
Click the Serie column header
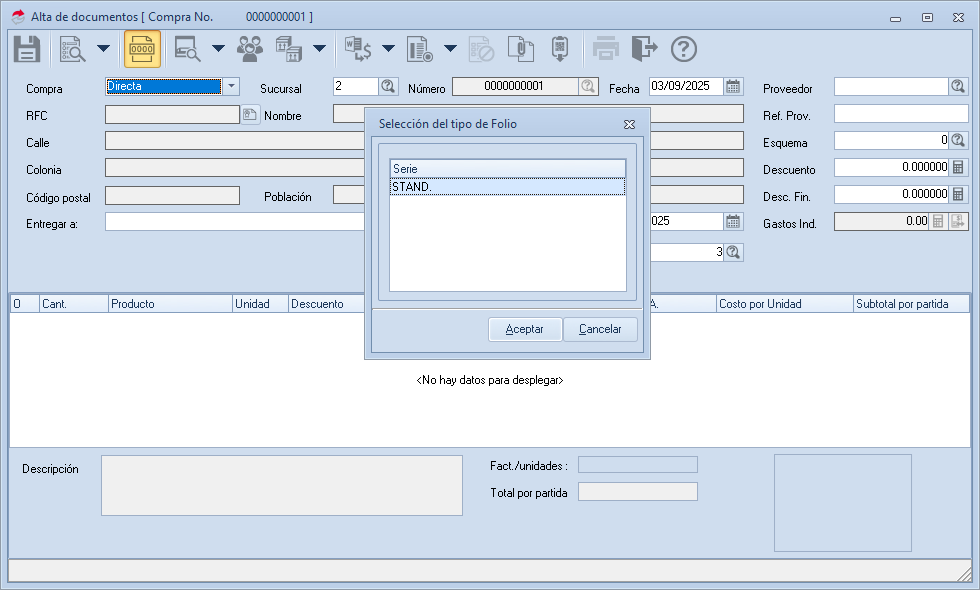coord(507,168)
